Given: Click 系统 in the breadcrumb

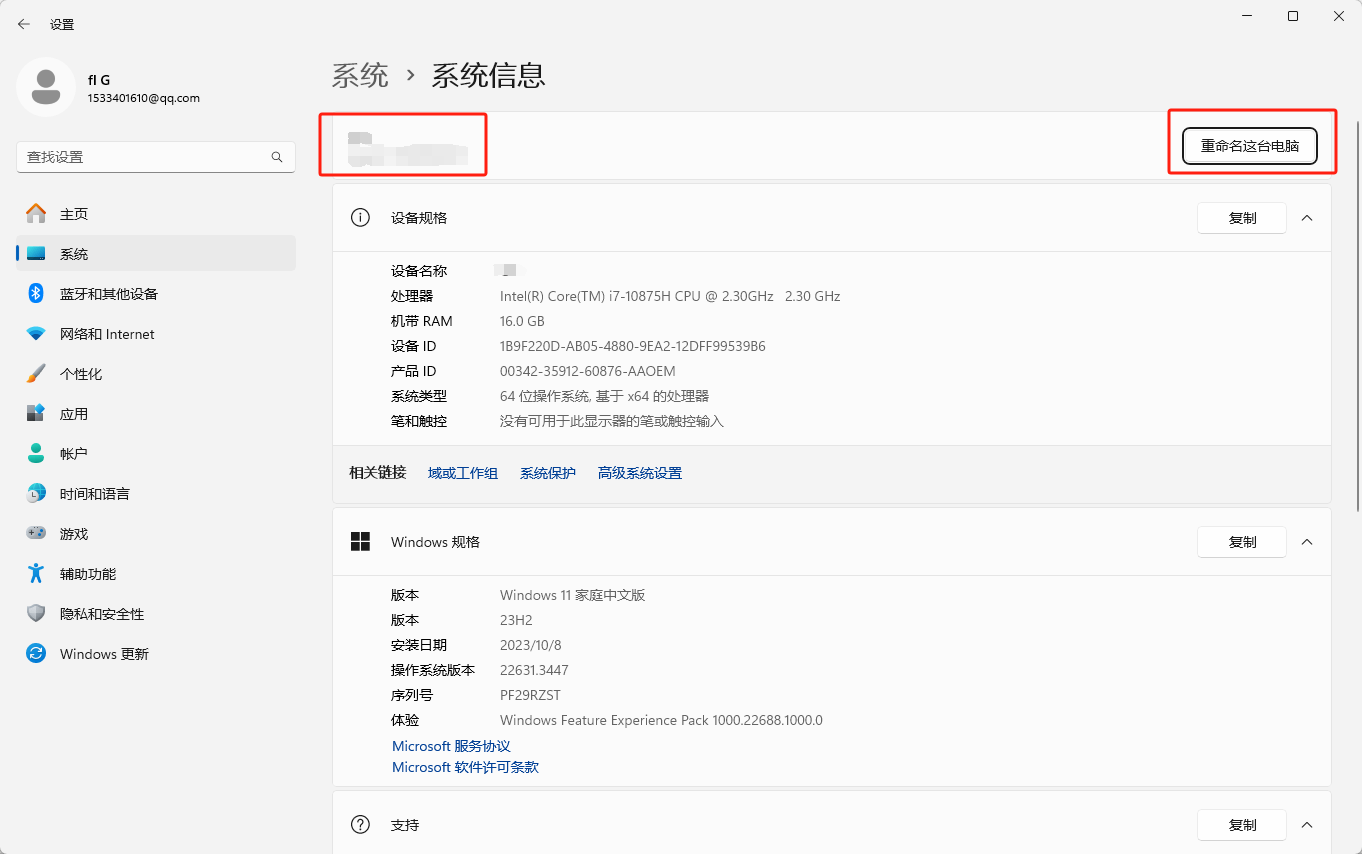Looking at the screenshot, I should coord(360,75).
